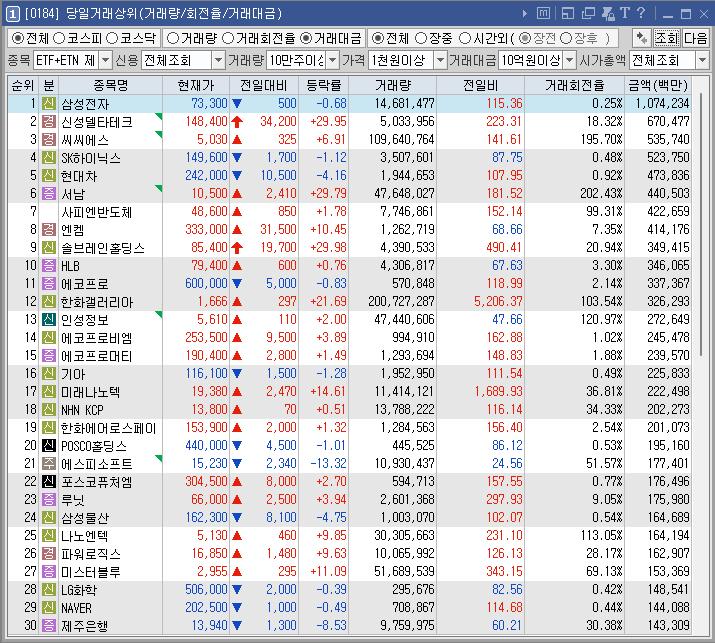Screen dimensions: 715x643
Task: Open the 거래량 10만주이상 dropdown
Action: point(333,60)
